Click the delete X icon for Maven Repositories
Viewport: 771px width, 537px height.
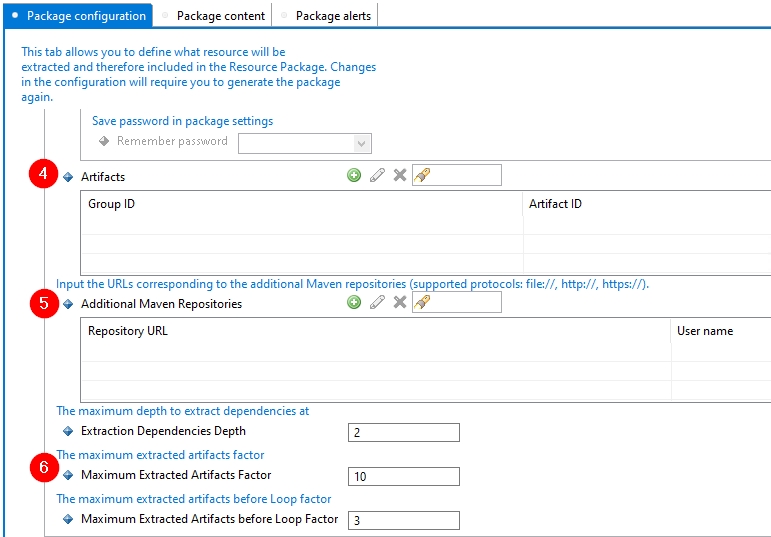point(400,303)
